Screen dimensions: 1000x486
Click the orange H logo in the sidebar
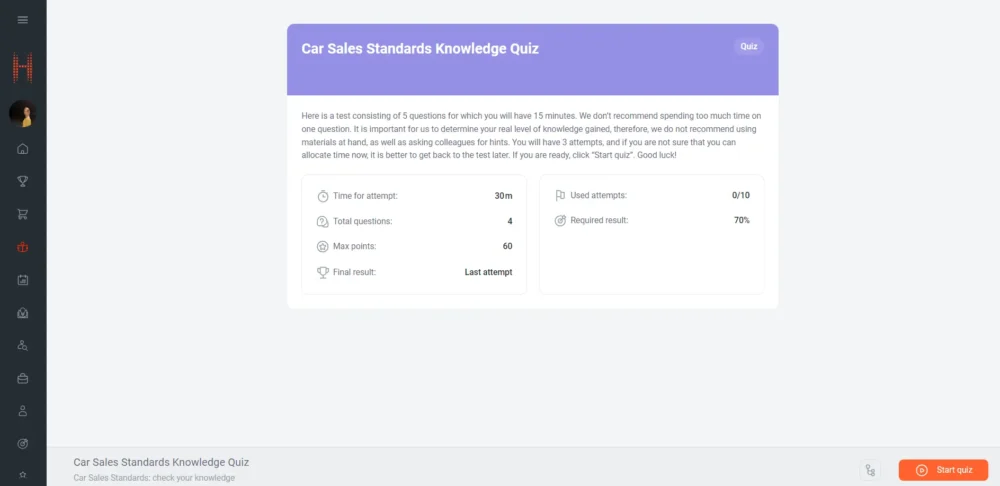coord(23,68)
